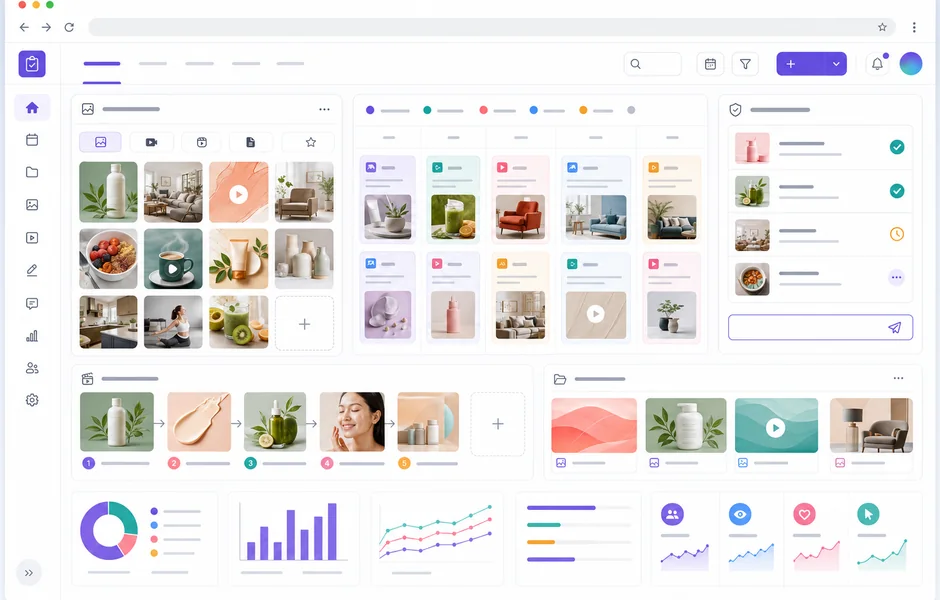The width and height of the screenshot is (940, 600).
Task: Select the active purple-underlined top navigation tab
Action: coord(102,64)
